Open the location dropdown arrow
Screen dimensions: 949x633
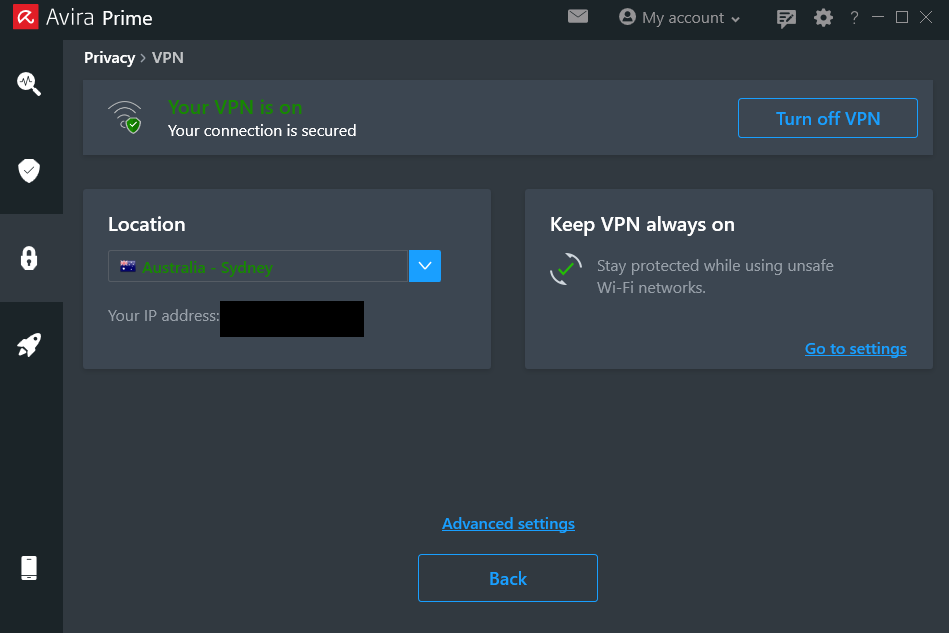click(x=425, y=266)
